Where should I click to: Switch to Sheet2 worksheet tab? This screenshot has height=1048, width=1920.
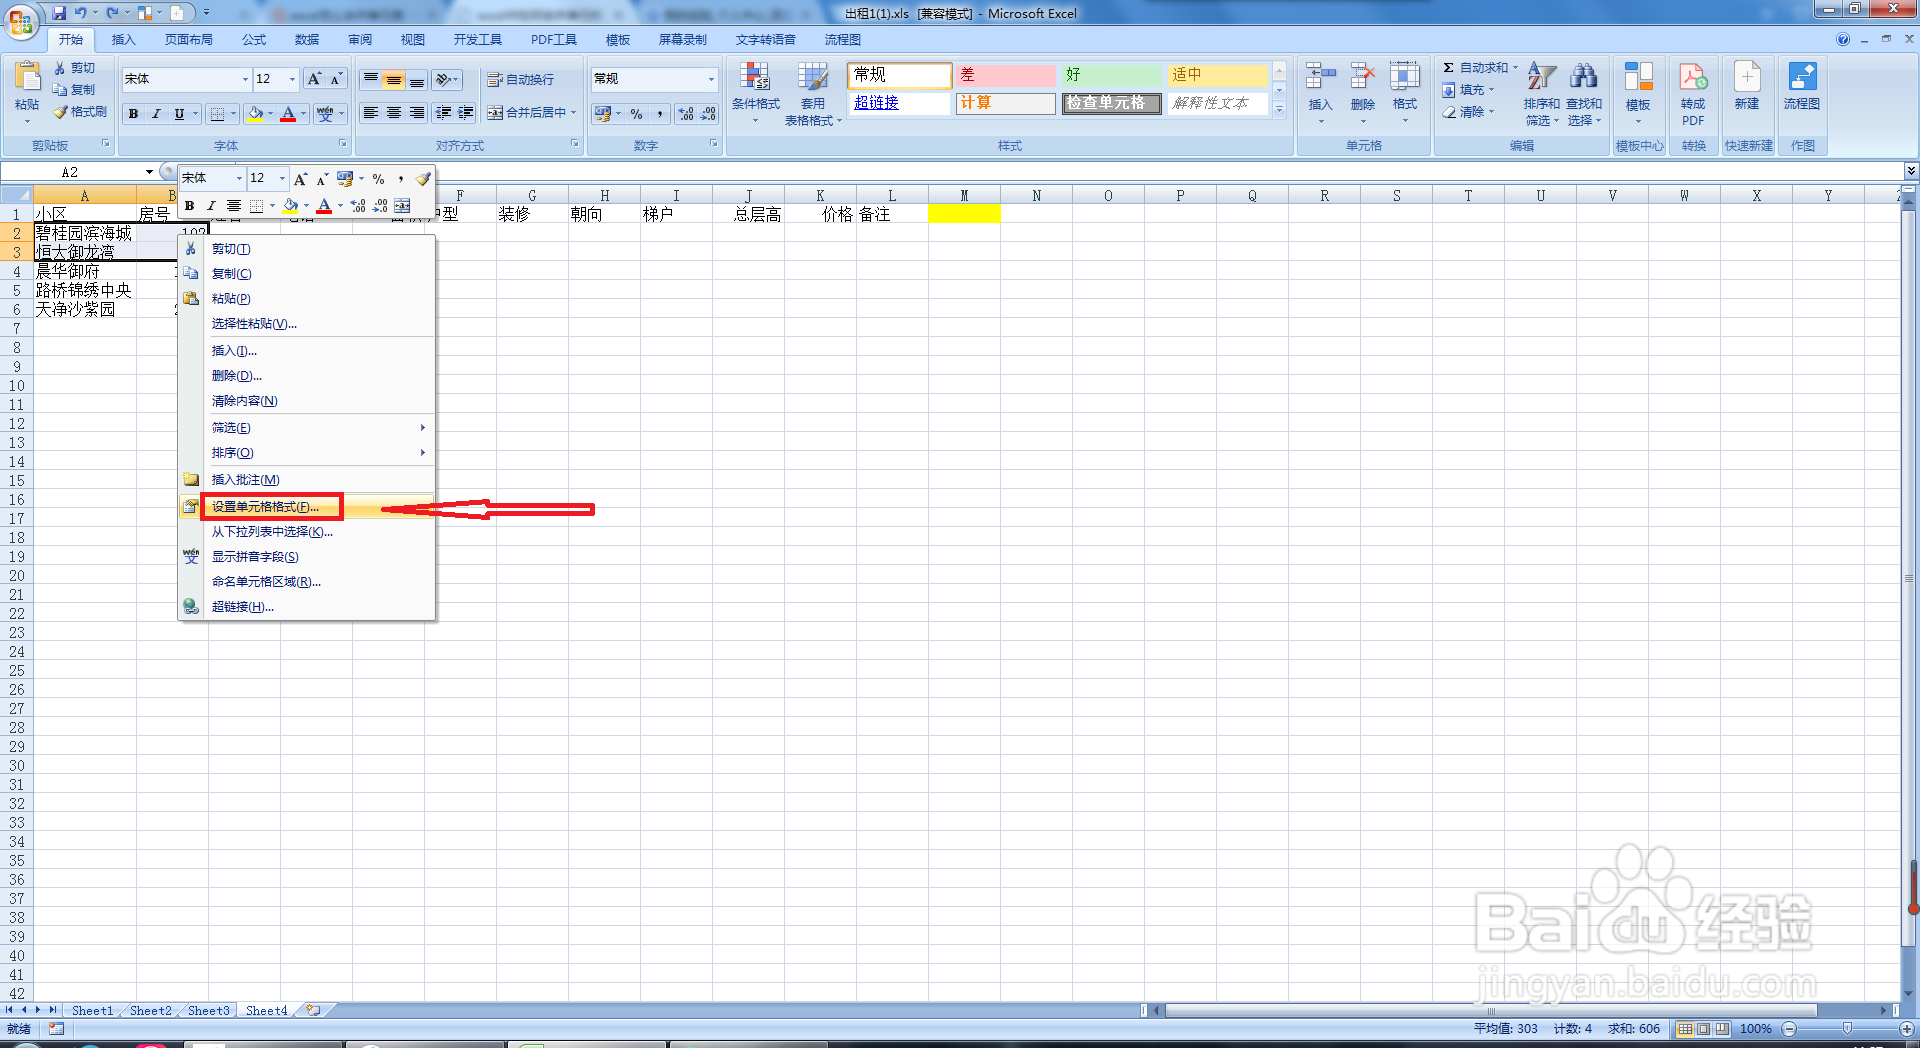(x=150, y=1011)
